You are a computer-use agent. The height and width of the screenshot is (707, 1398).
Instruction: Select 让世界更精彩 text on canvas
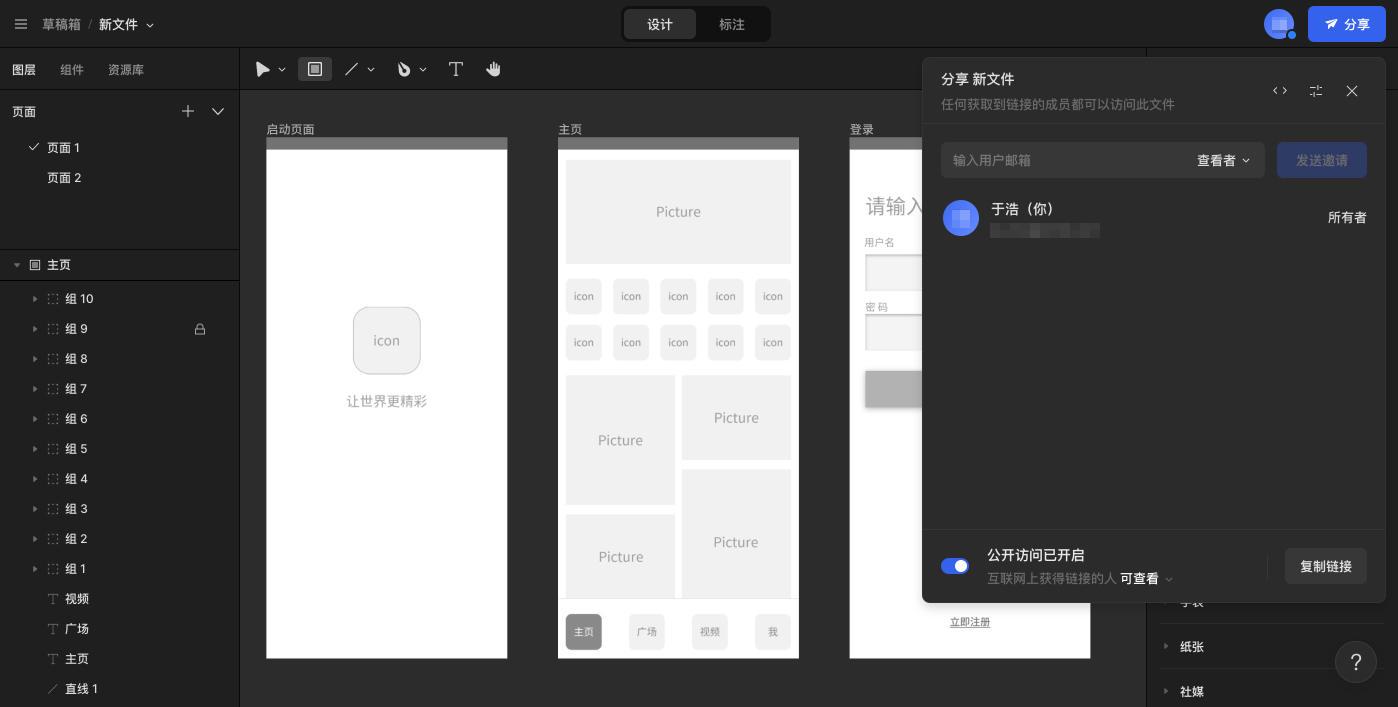[x=387, y=401]
